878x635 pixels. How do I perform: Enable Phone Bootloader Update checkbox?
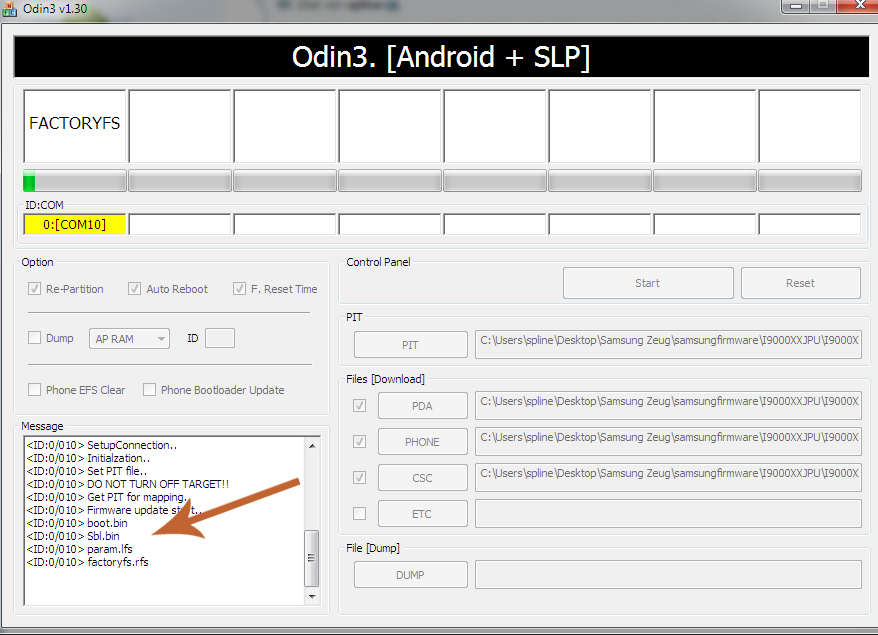coord(150,390)
